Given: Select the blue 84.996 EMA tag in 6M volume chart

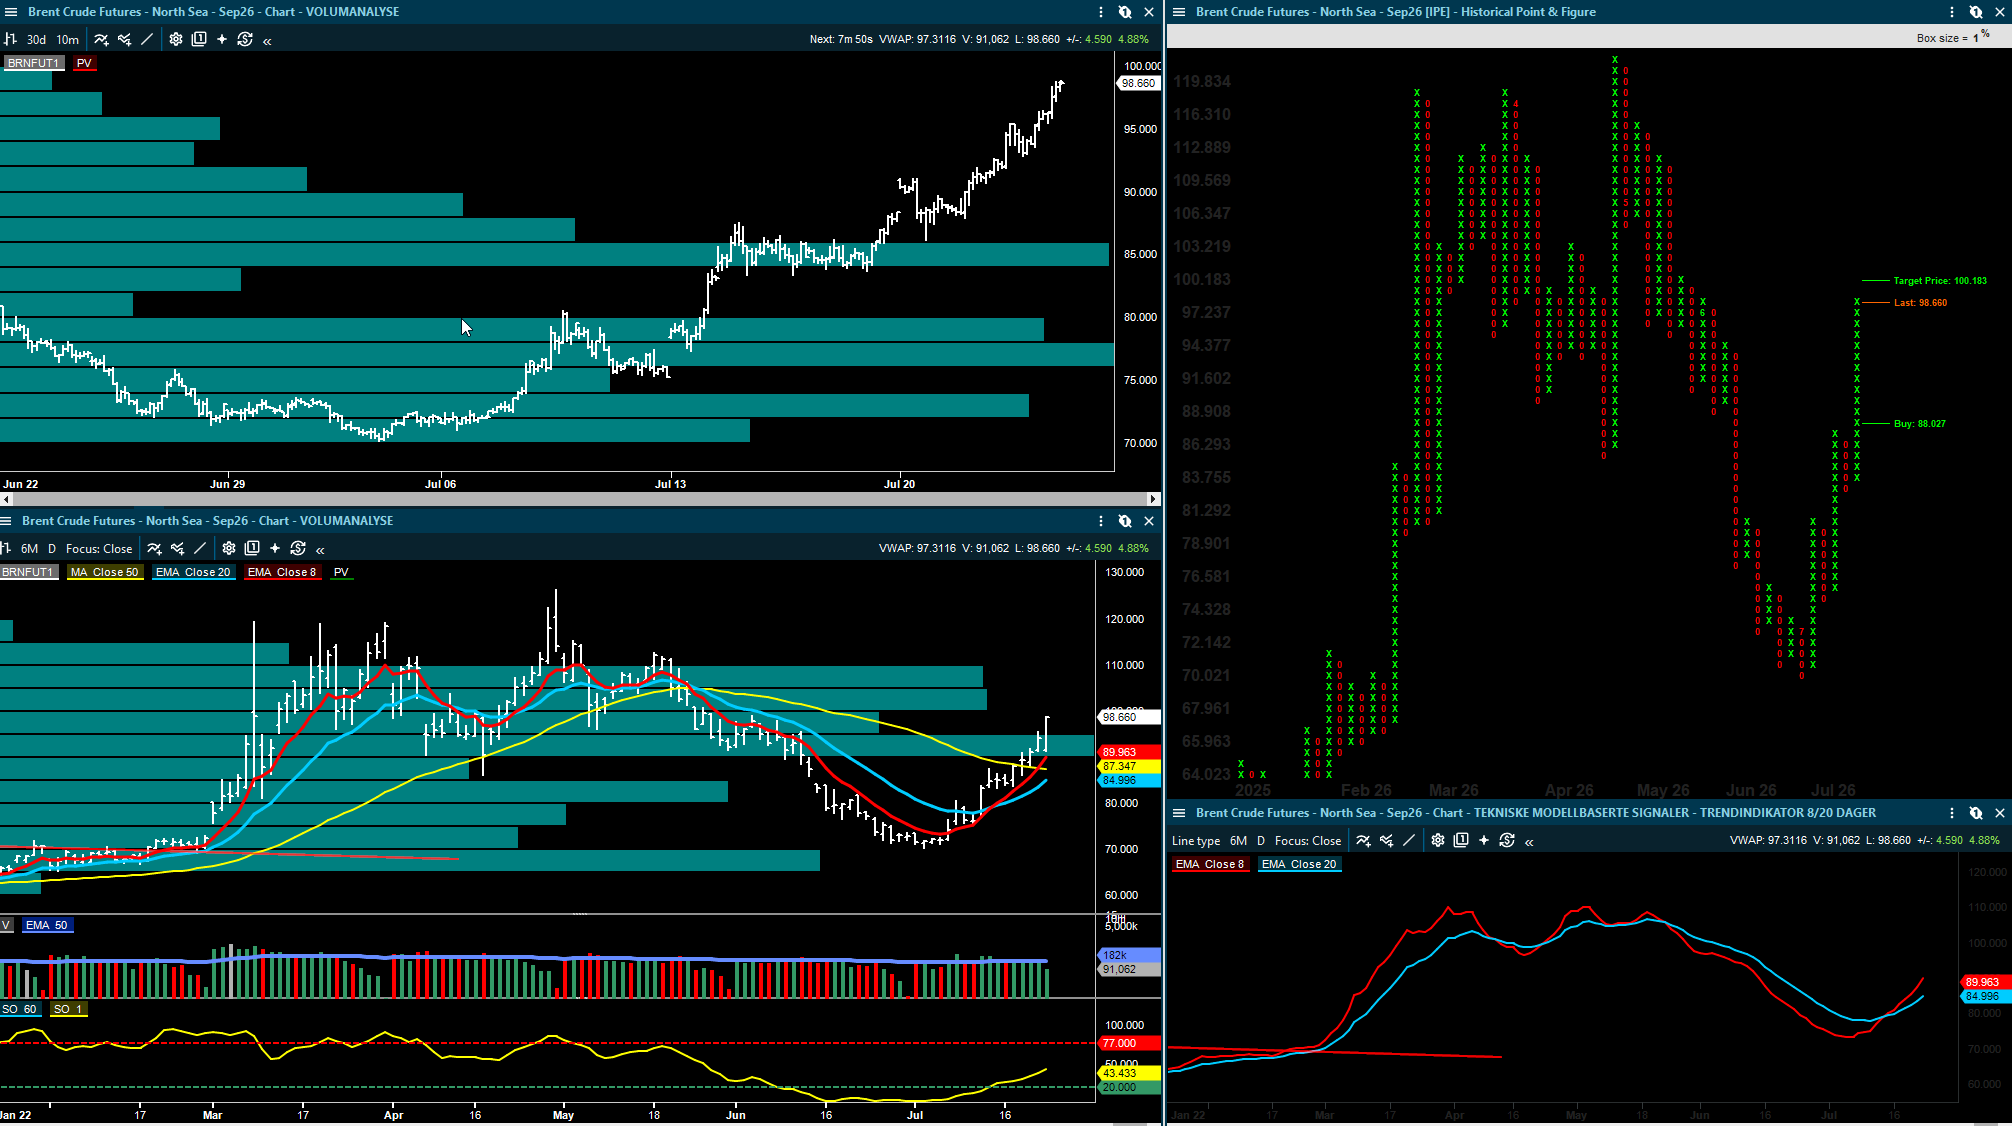Looking at the screenshot, I should 1130,780.
